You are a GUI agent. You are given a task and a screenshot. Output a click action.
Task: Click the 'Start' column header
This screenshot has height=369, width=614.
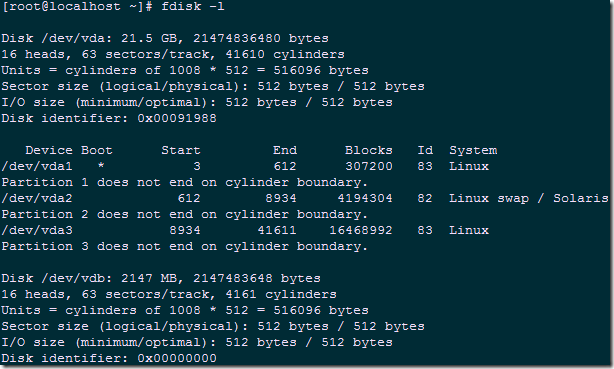coord(181,150)
